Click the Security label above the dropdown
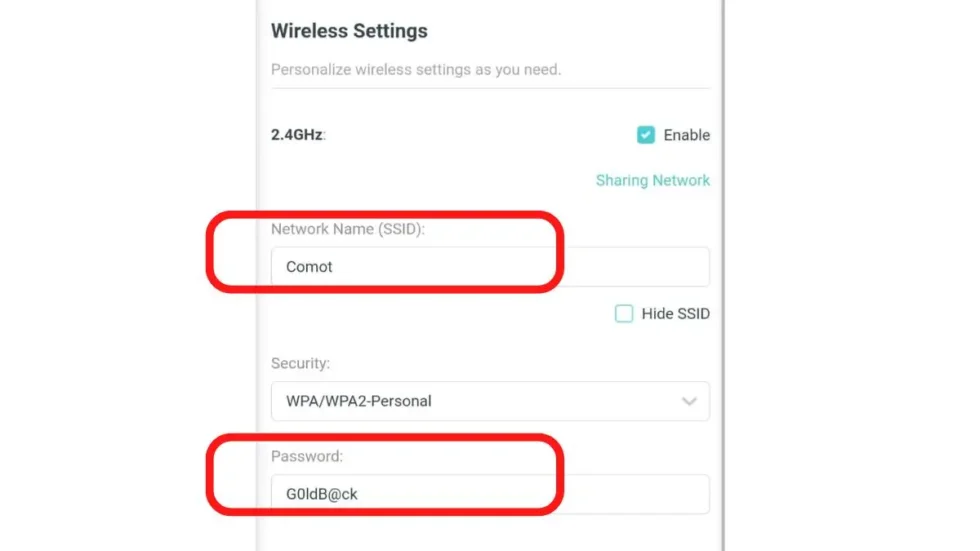This screenshot has height=551, width=980. 300,363
